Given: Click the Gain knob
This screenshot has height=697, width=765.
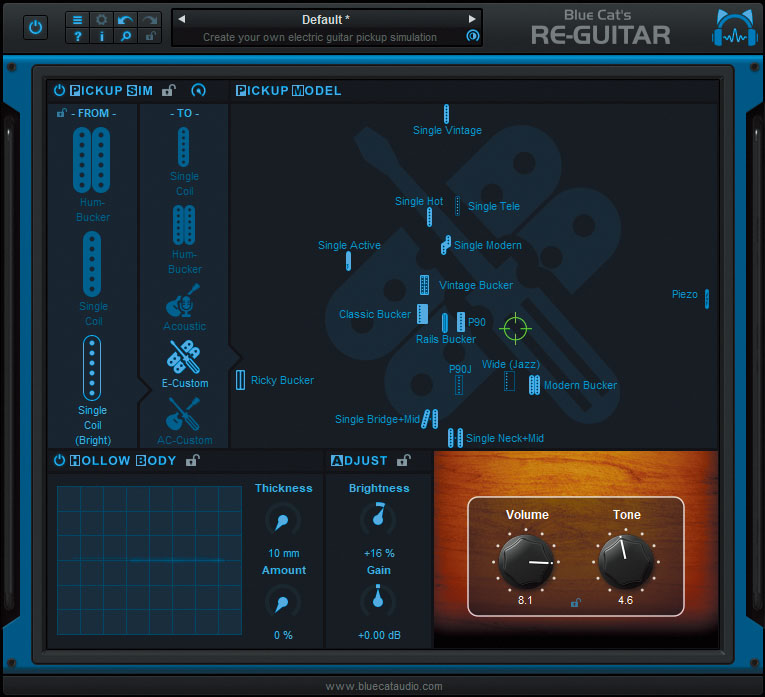Looking at the screenshot, I should tap(378, 600).
